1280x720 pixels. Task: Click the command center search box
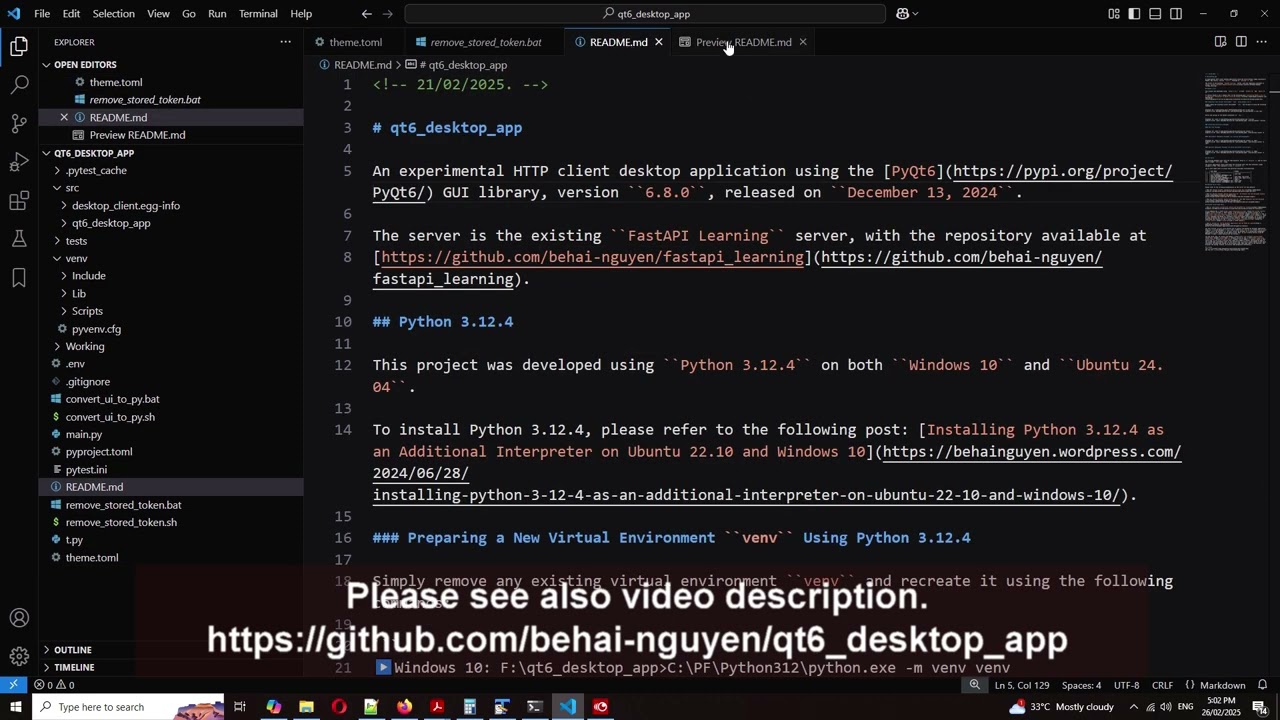click(x=645, y=14)
